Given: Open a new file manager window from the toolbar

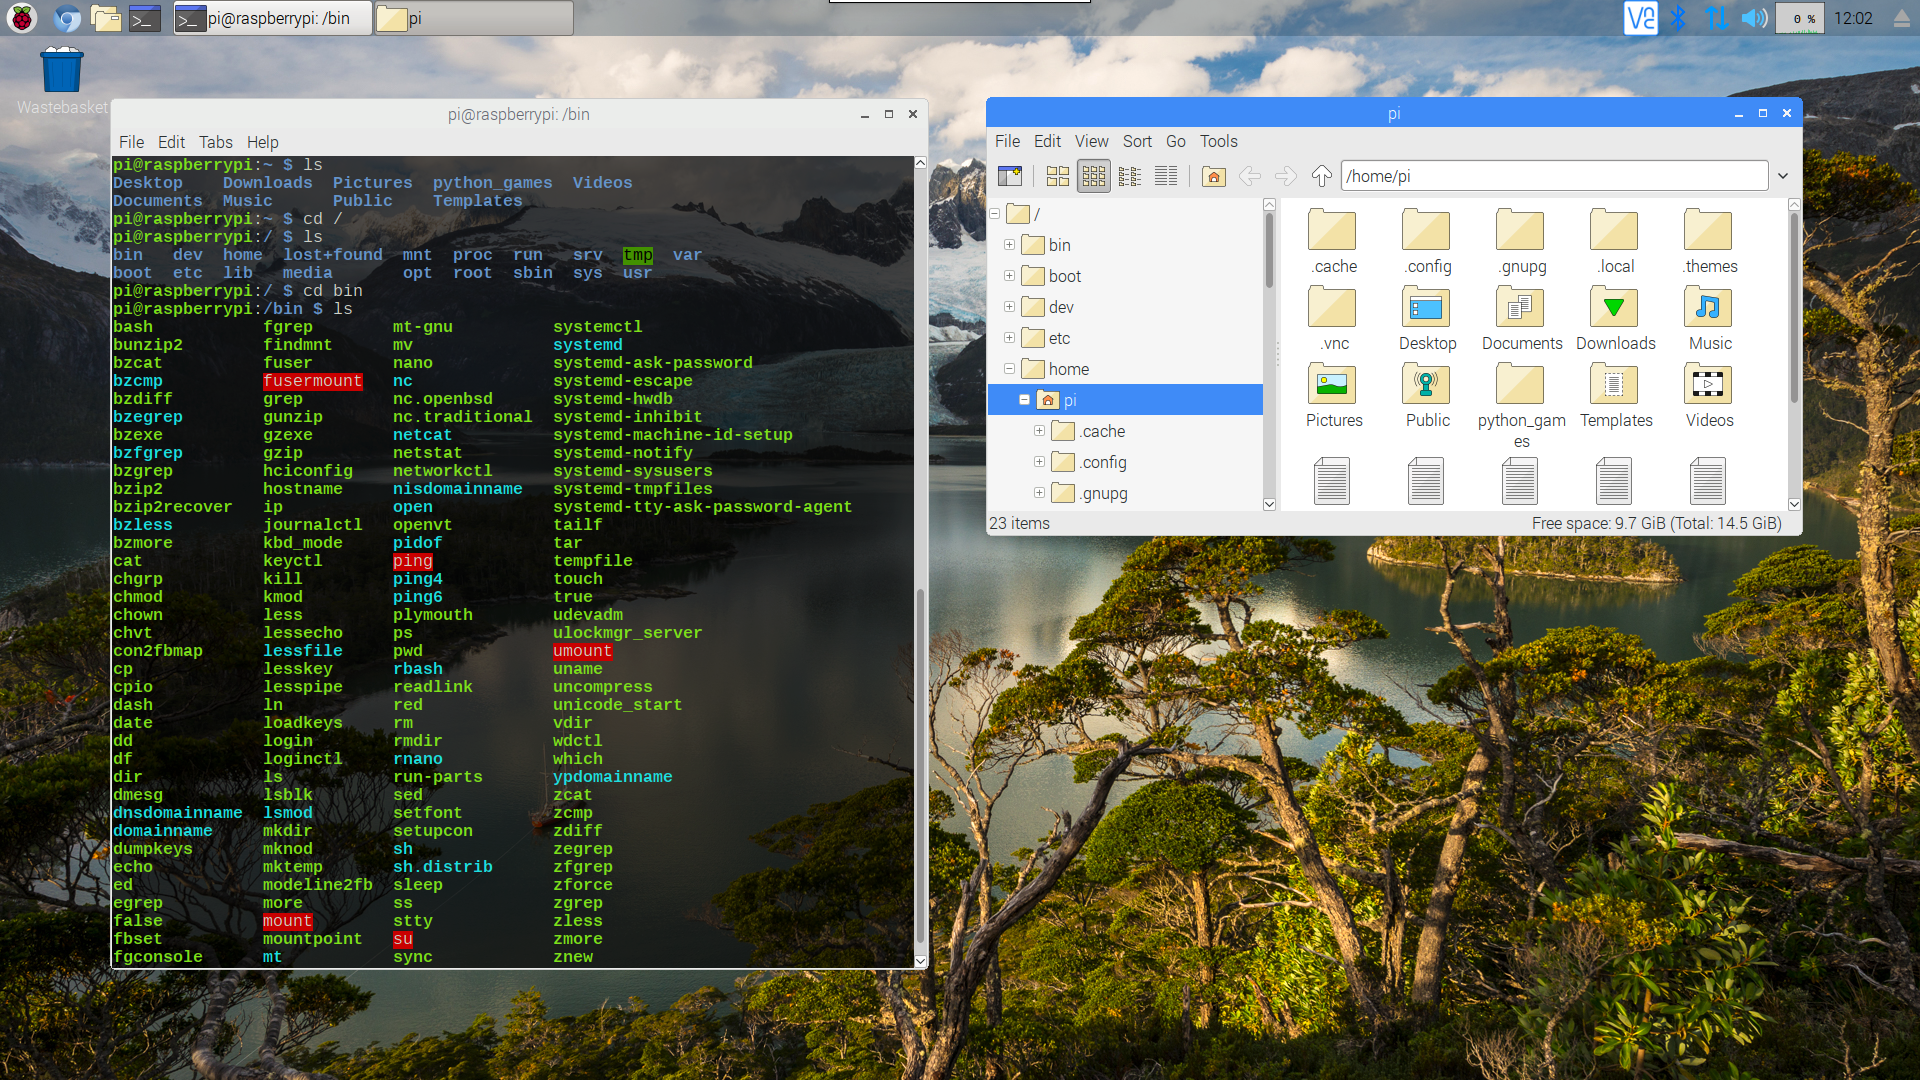Looking at the screenshot, I should click(1010, 176).
